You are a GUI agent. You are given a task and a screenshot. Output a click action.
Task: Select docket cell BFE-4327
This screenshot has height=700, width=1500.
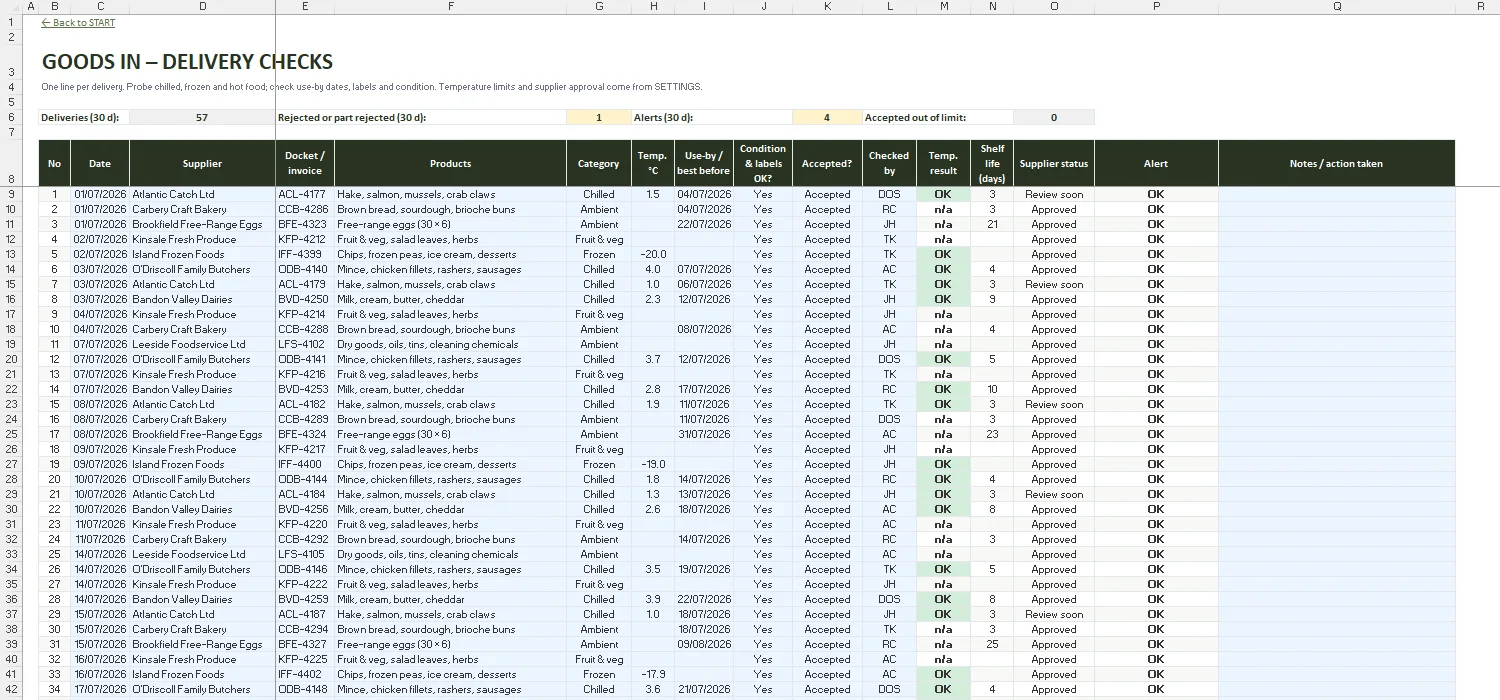tap(305, 644)
